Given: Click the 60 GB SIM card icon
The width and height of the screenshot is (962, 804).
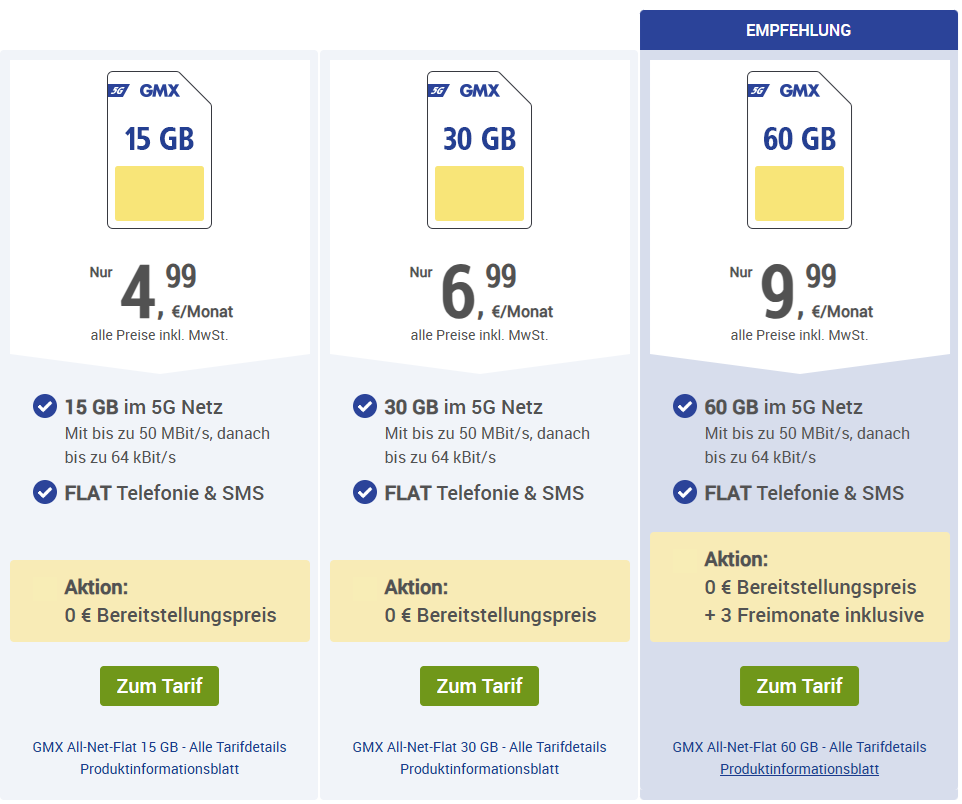Looking at the screenshot, I should click(800, 150).
